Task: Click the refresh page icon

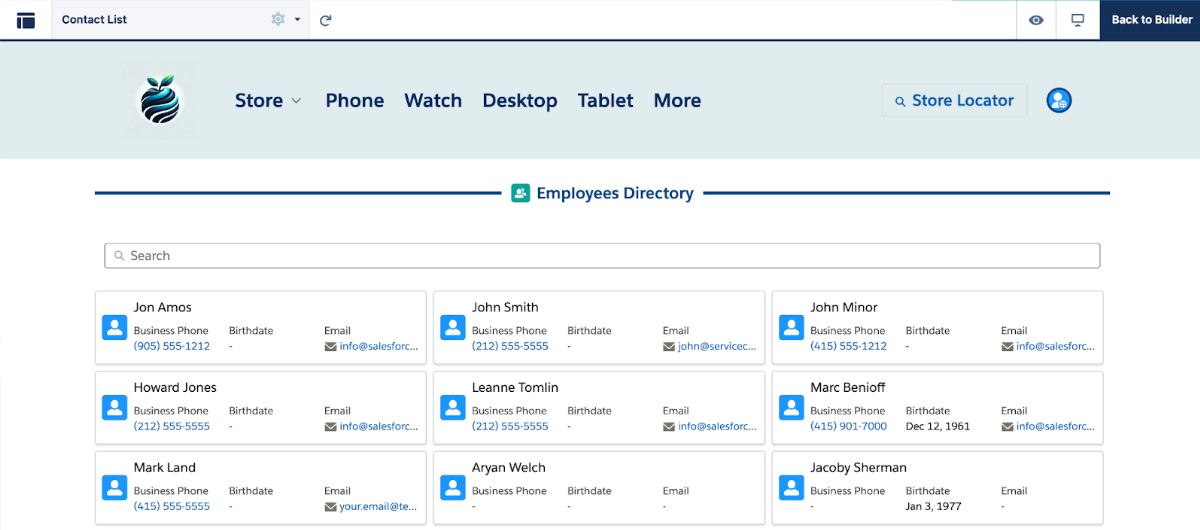Action: tap(326, 20)
